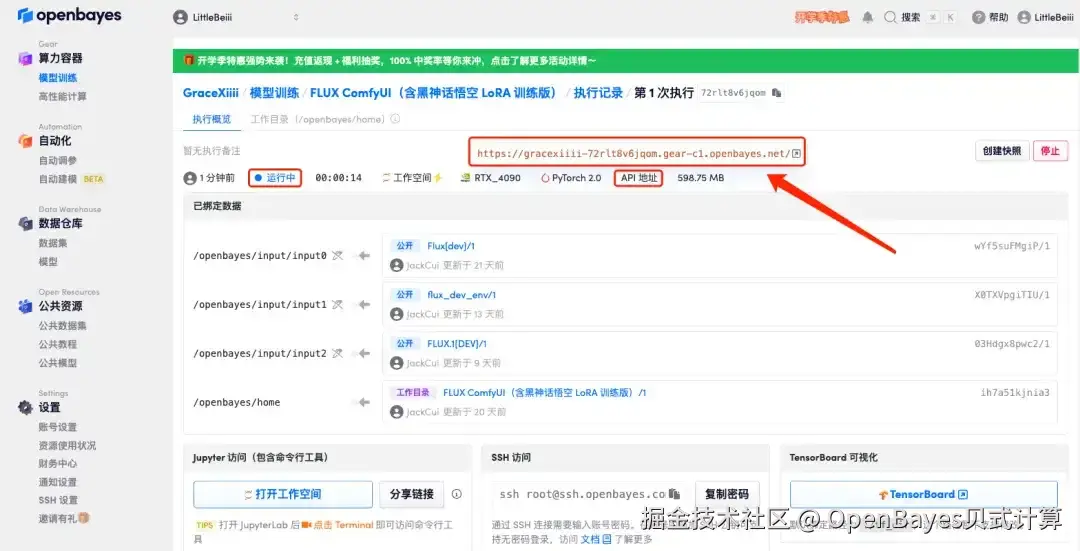
Task: Open 资源使用状况 in the sidebar
Action: [68, 446]
